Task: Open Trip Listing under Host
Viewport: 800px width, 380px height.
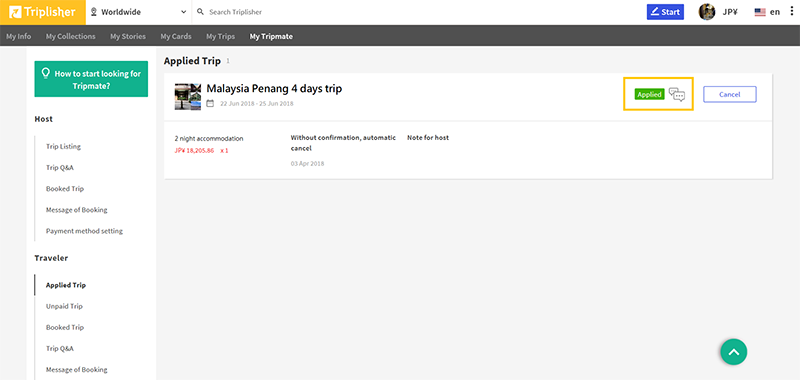Action: tap(63, 146)
